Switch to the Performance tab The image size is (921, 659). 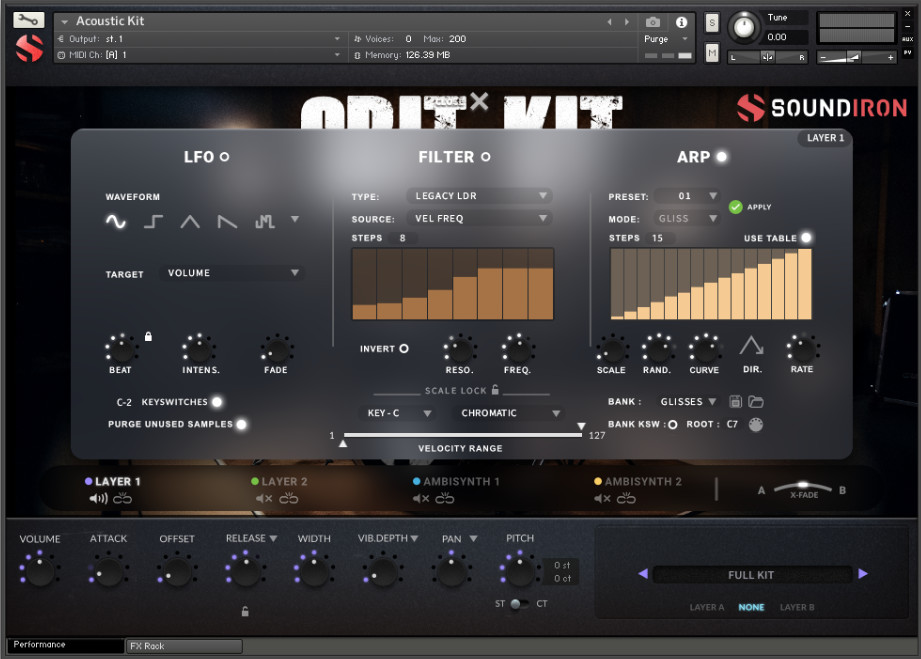point(65,645)
